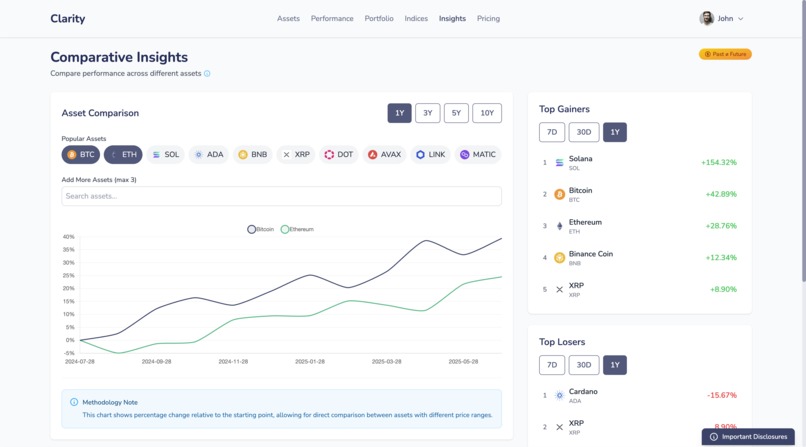Toggle Bitcoin series in chart legend

point(261,229)
